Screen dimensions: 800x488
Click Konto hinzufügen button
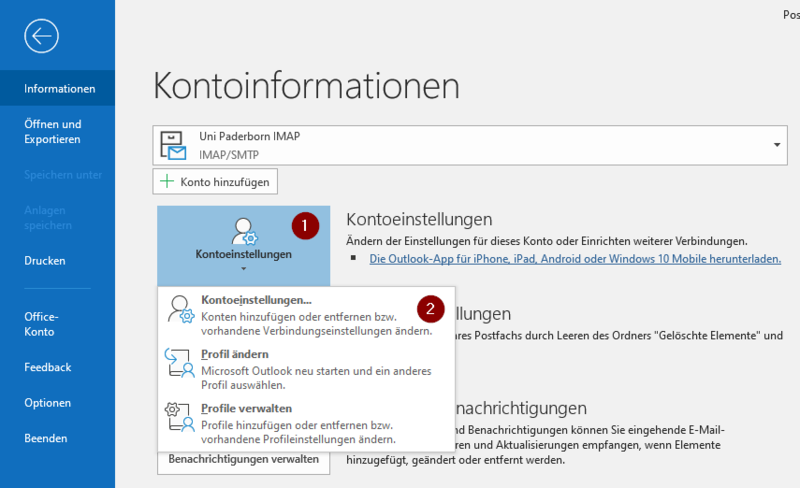coord(215,182)
